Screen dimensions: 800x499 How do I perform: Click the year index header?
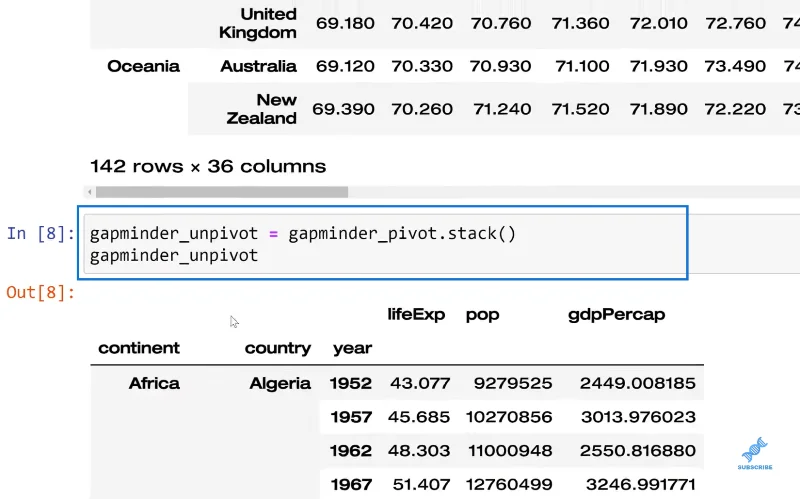click(353, 348)
